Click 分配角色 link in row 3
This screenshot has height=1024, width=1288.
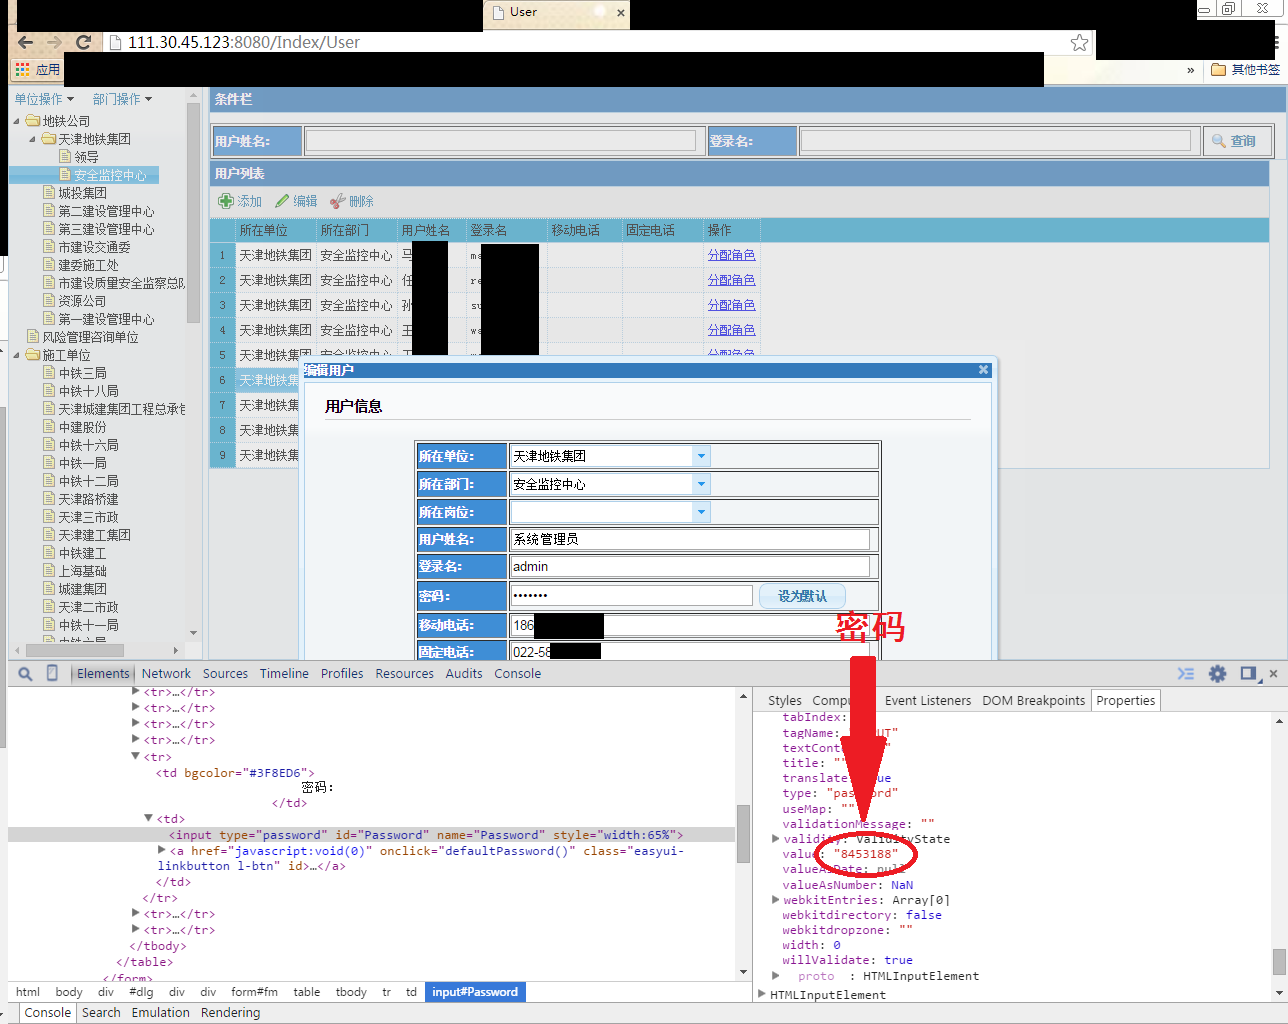pos(732,305)
